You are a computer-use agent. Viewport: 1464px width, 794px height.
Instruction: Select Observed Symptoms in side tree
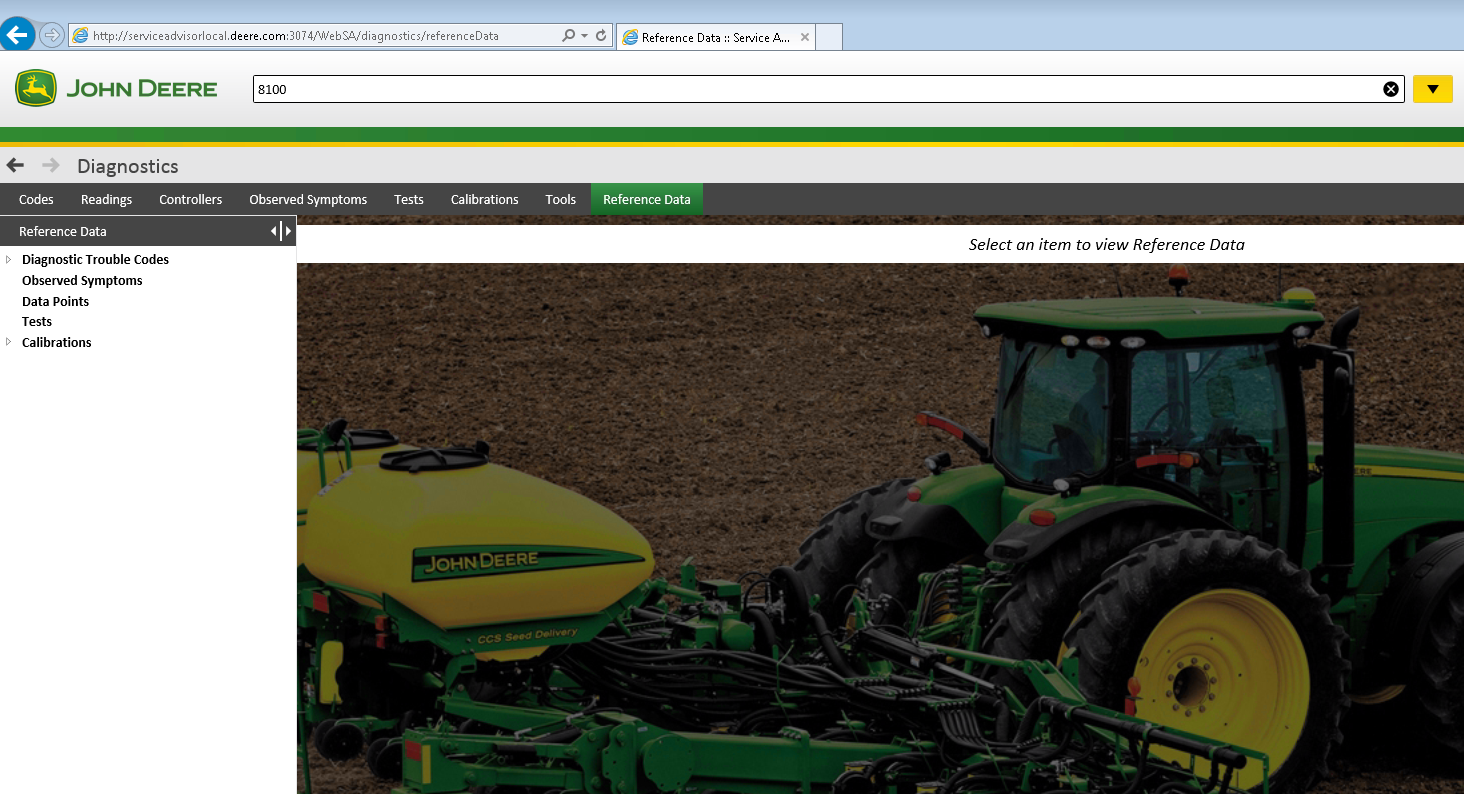coord(82,280)
